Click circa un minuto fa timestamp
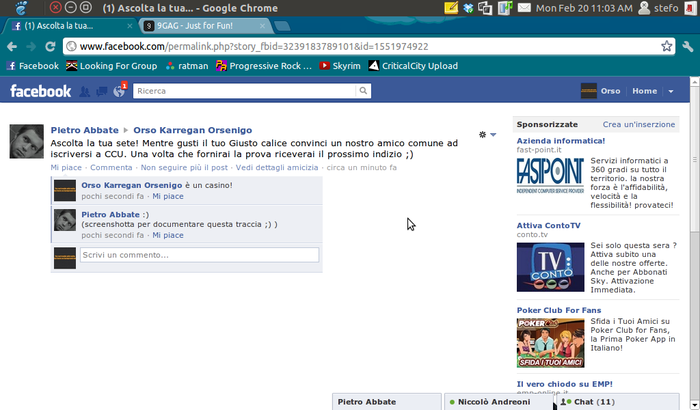 point(362,167)
